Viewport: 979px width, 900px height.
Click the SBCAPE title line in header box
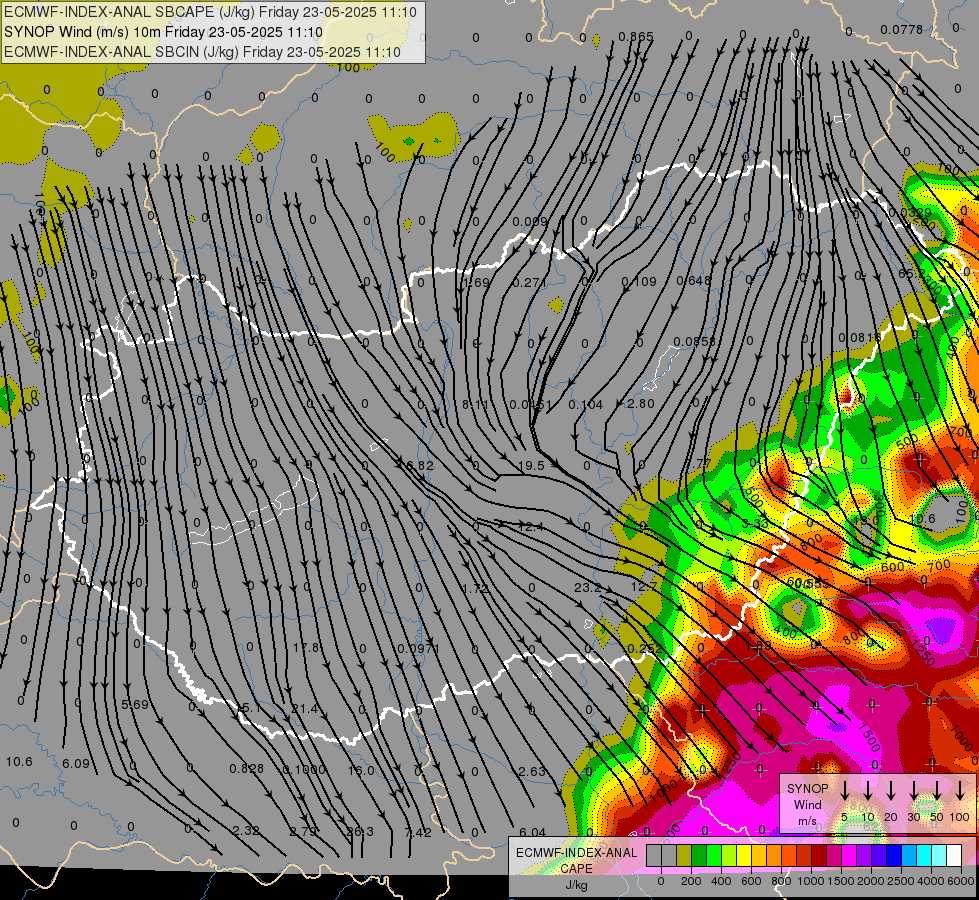(210, 12)
